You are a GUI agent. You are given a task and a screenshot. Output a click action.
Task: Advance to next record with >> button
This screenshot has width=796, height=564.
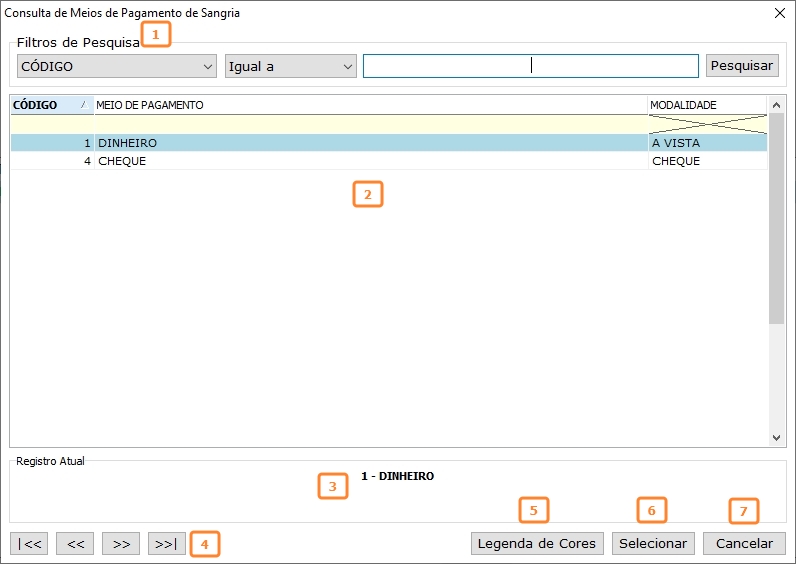point(121,544)
